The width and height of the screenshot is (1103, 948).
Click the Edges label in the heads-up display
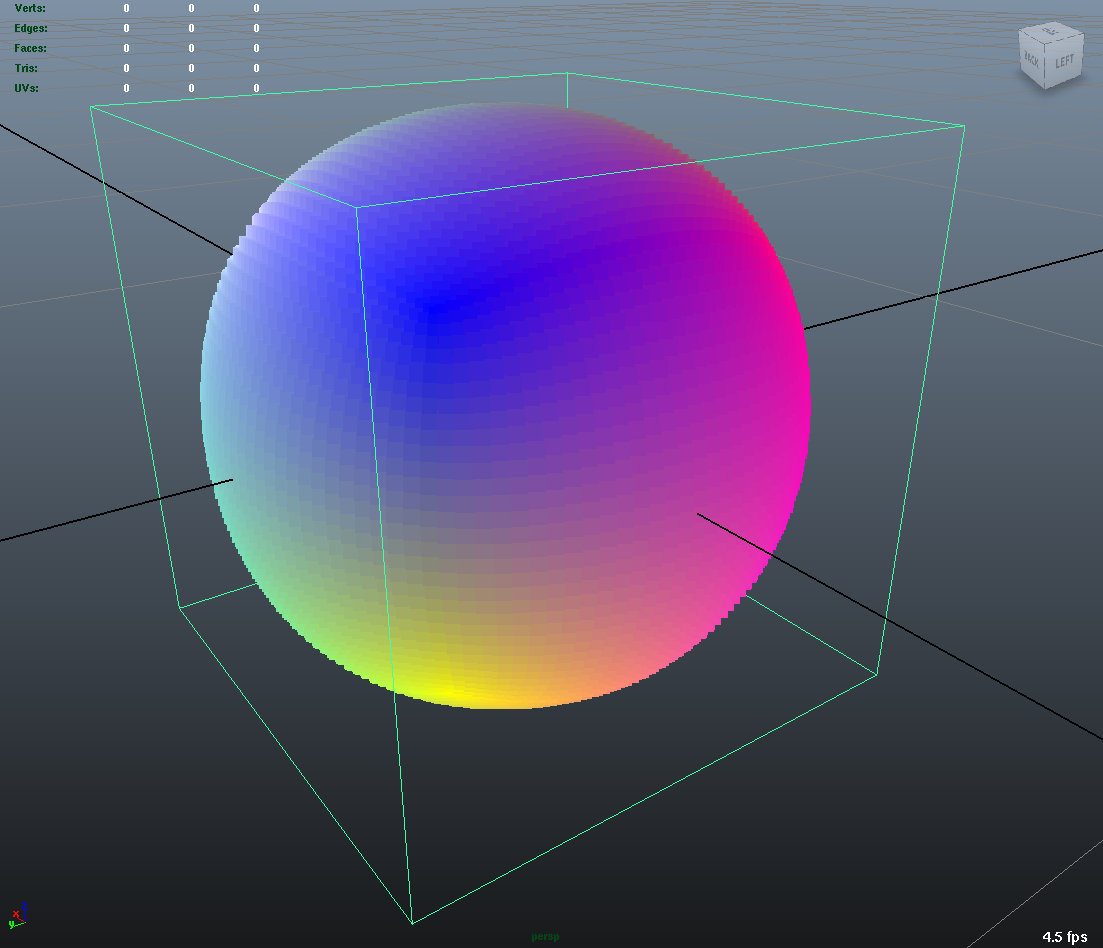click(x=31, y=28)
